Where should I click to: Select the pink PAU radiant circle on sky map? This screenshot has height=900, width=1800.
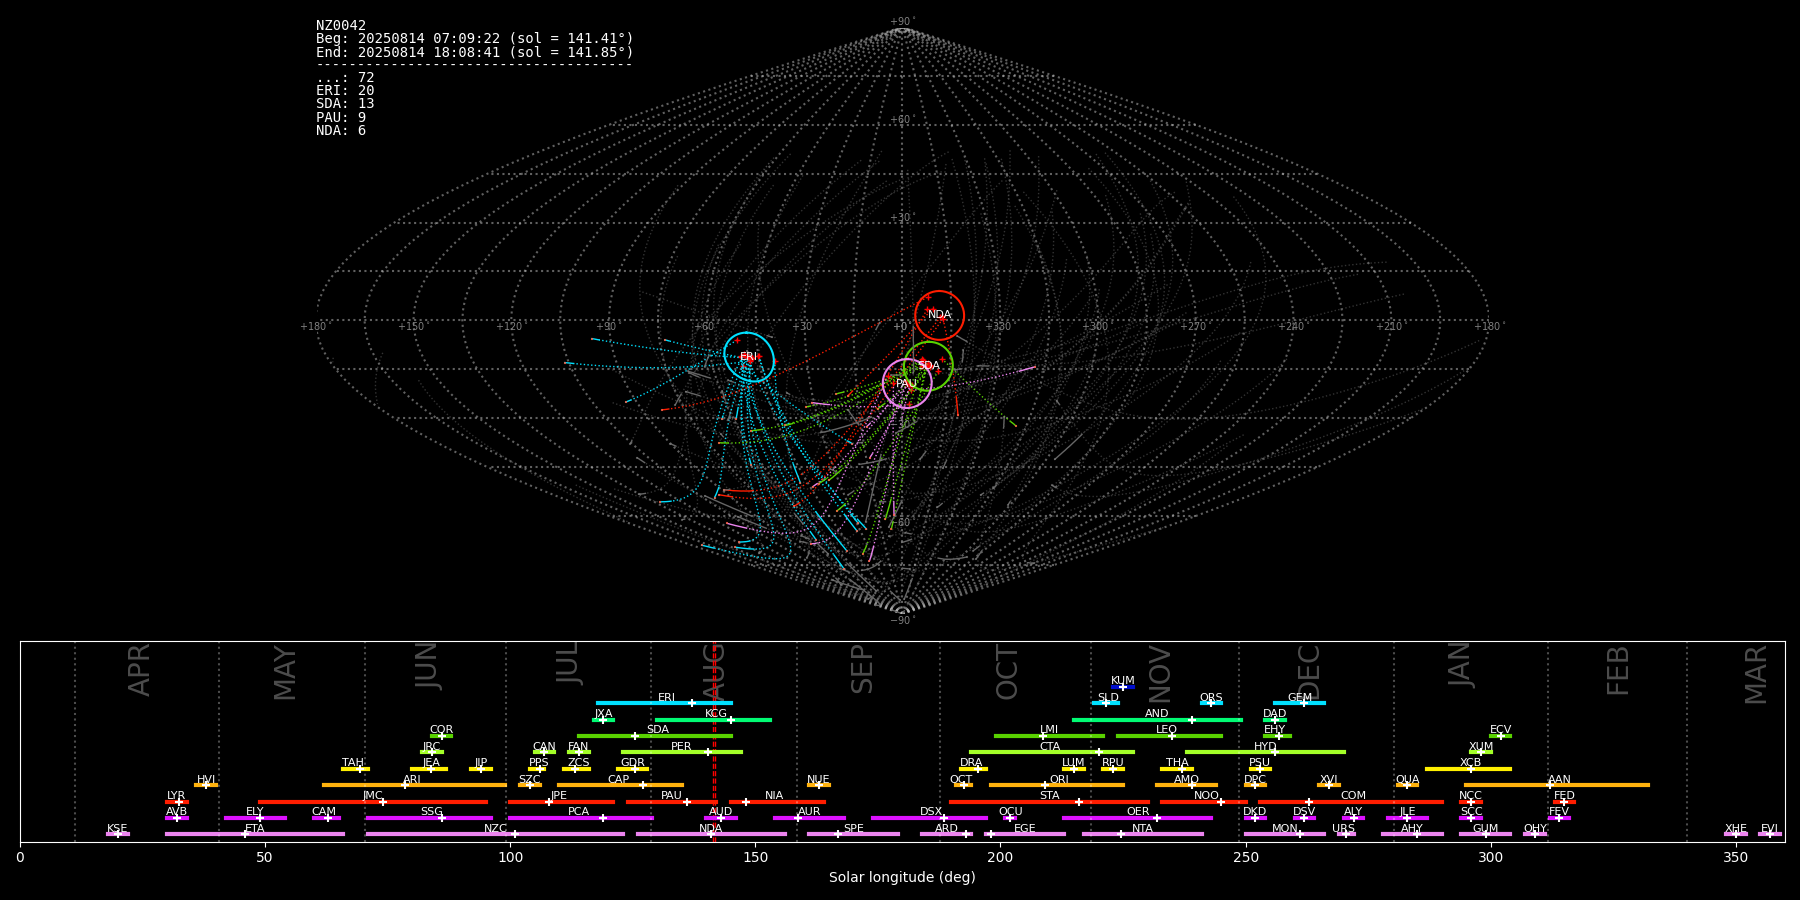point(907,384)
